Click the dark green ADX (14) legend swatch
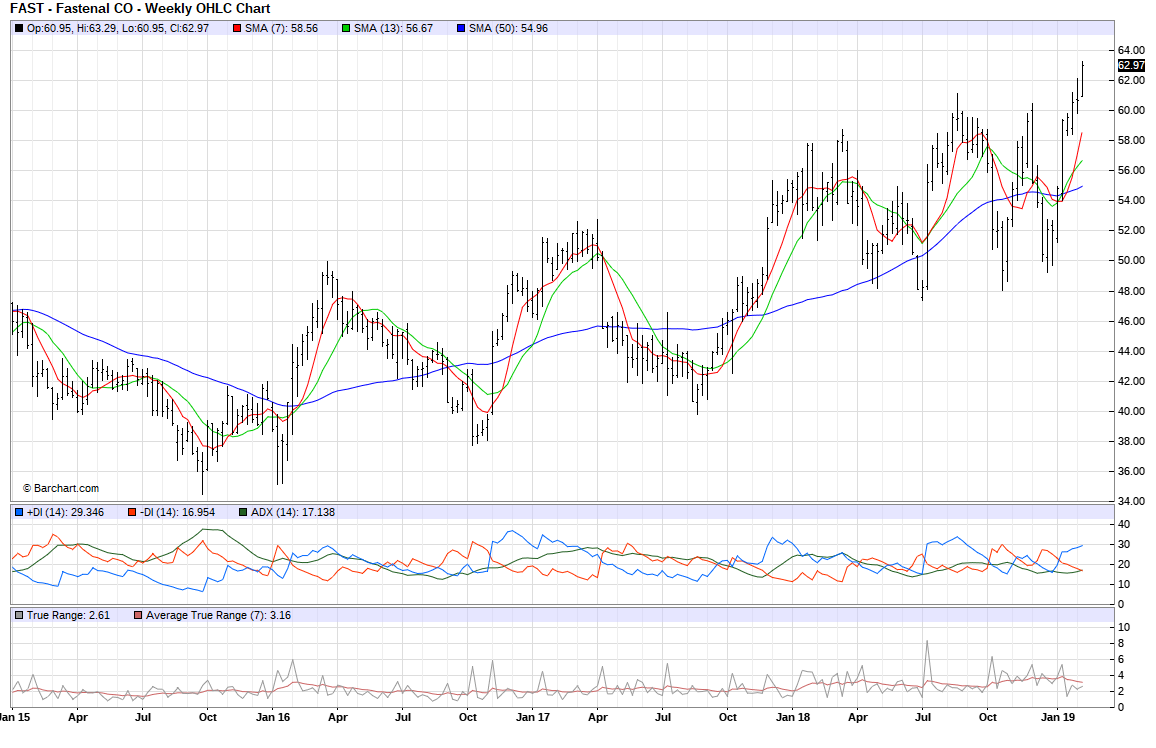This screenshot has height=748, width=1156. point(243,512)
